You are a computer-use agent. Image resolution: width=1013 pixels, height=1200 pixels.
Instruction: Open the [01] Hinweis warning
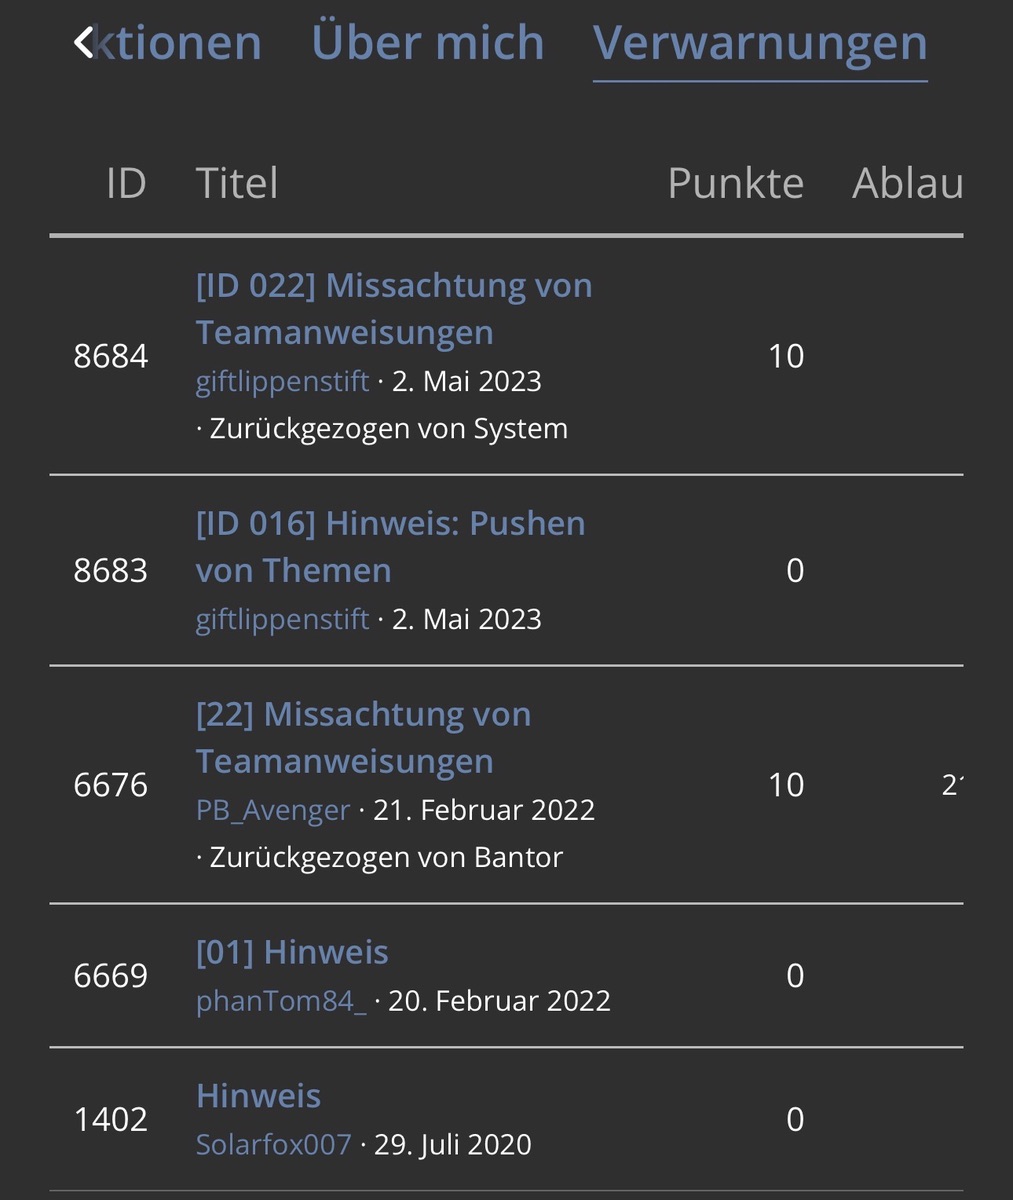[x=292, y=952]
